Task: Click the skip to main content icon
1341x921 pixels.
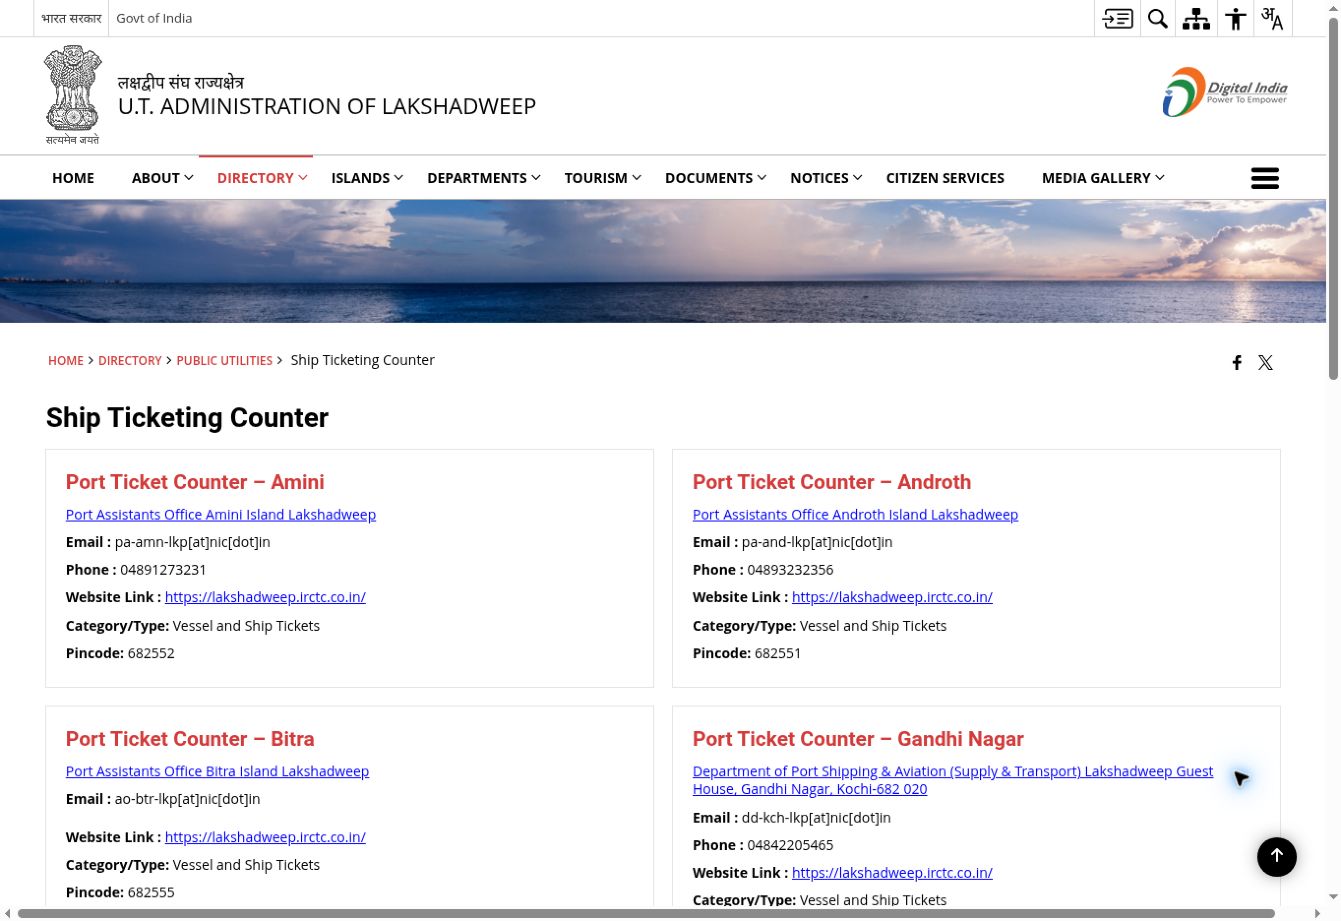Action: pos(1118,18)
